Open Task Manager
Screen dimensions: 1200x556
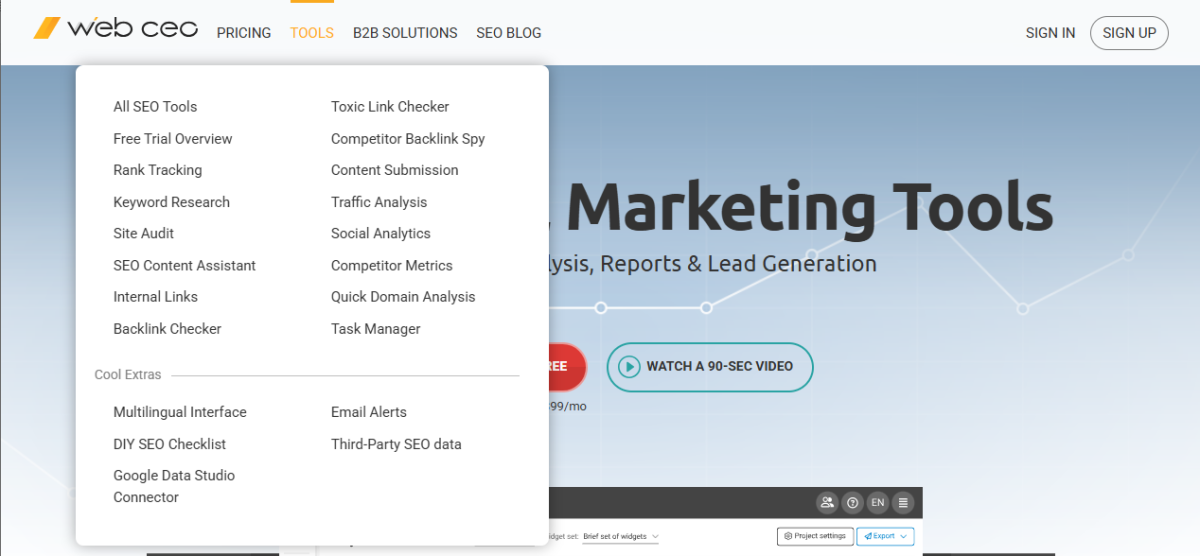coord(376,329)
